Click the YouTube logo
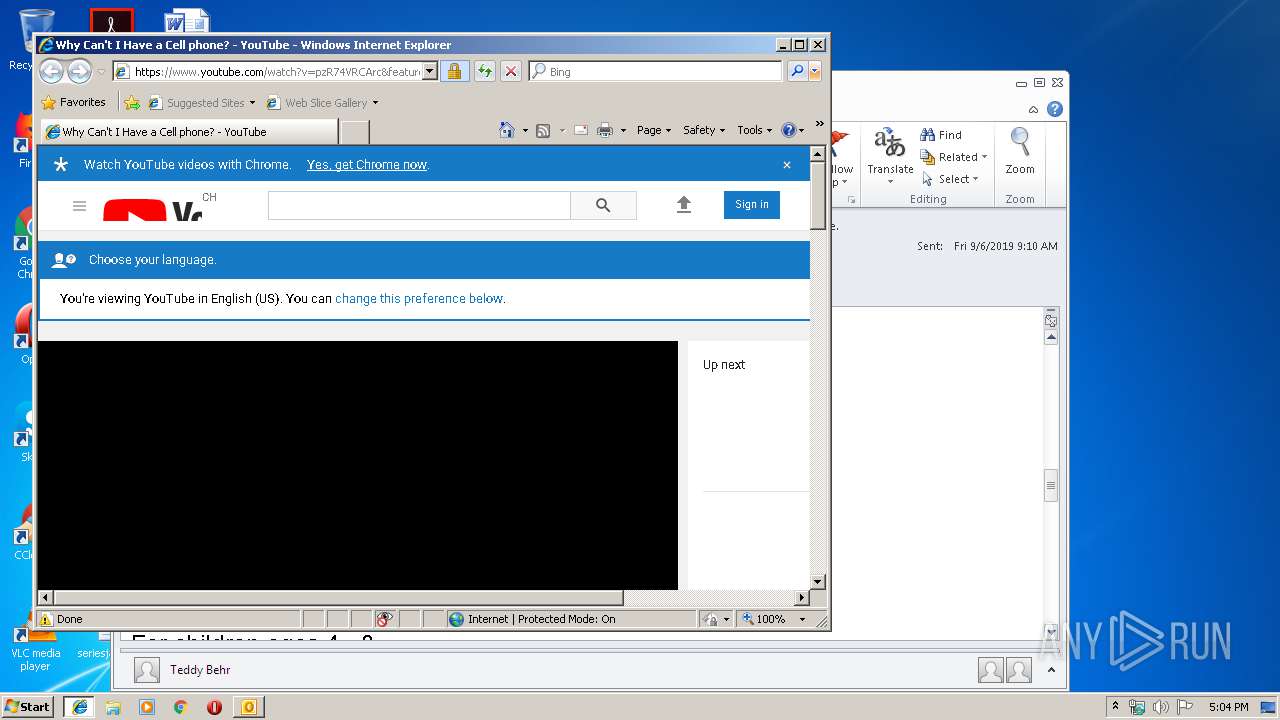 point(153,209)
